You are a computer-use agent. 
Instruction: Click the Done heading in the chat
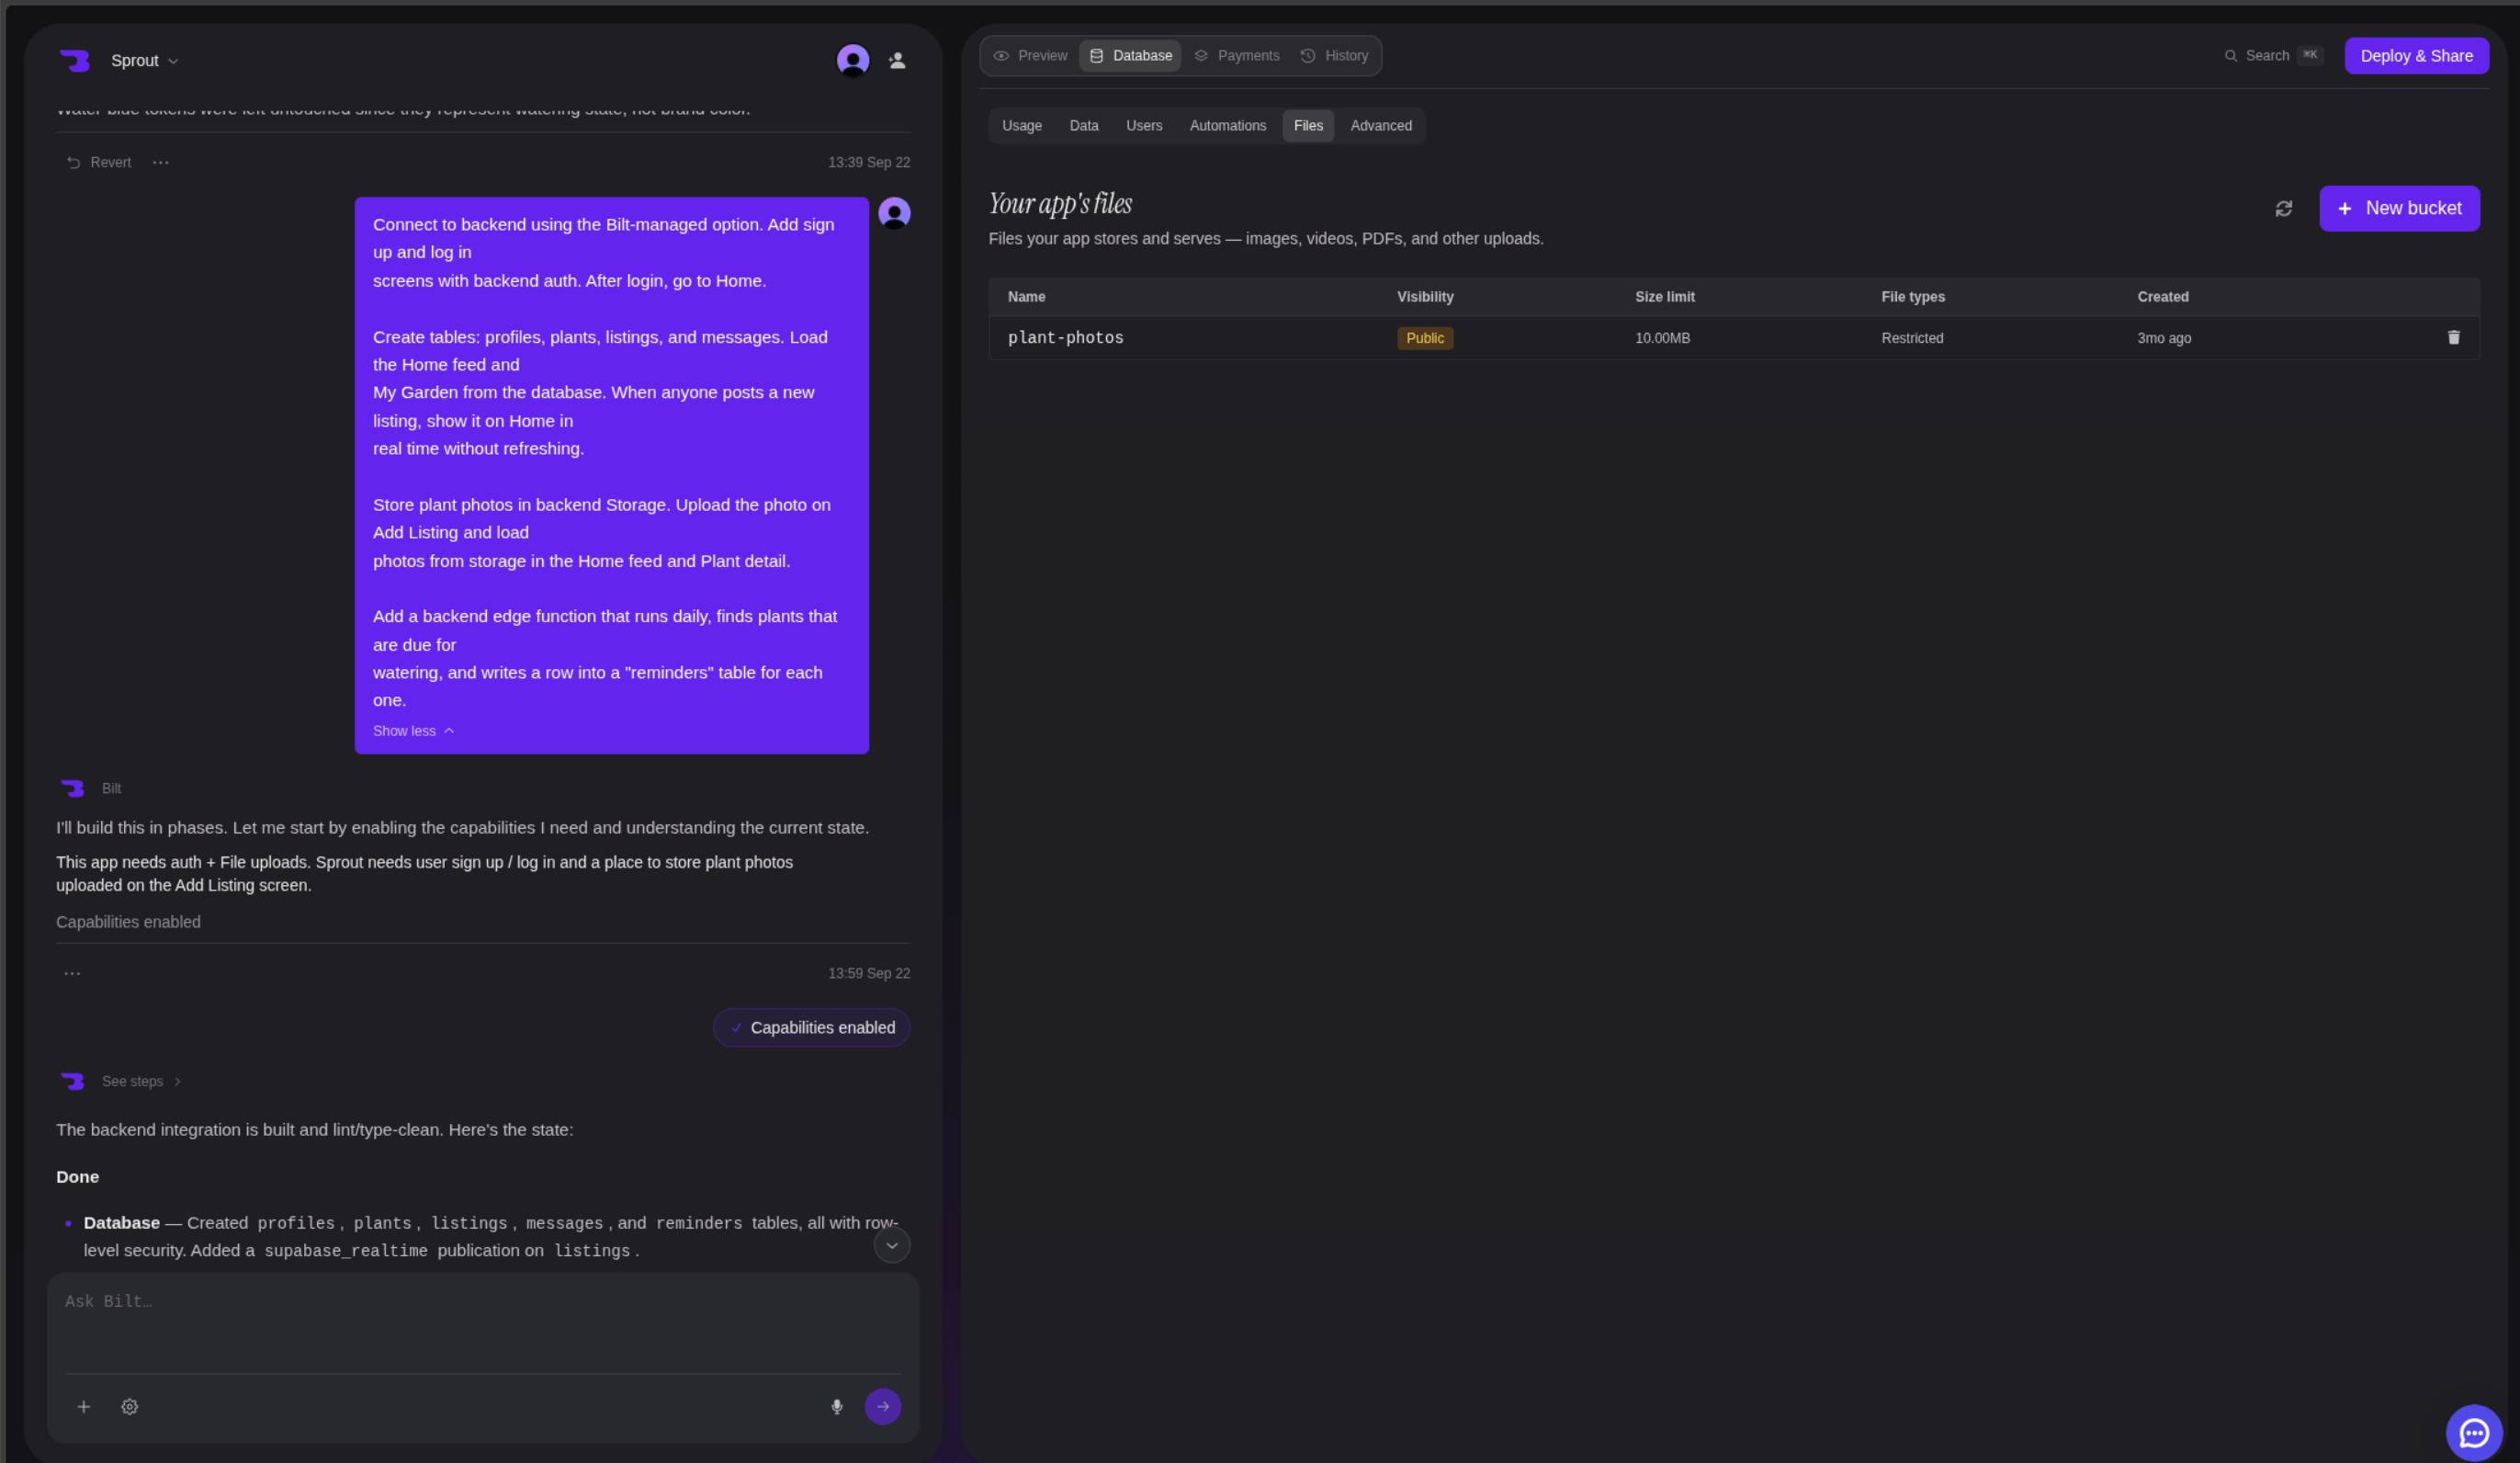(77, 1177)
